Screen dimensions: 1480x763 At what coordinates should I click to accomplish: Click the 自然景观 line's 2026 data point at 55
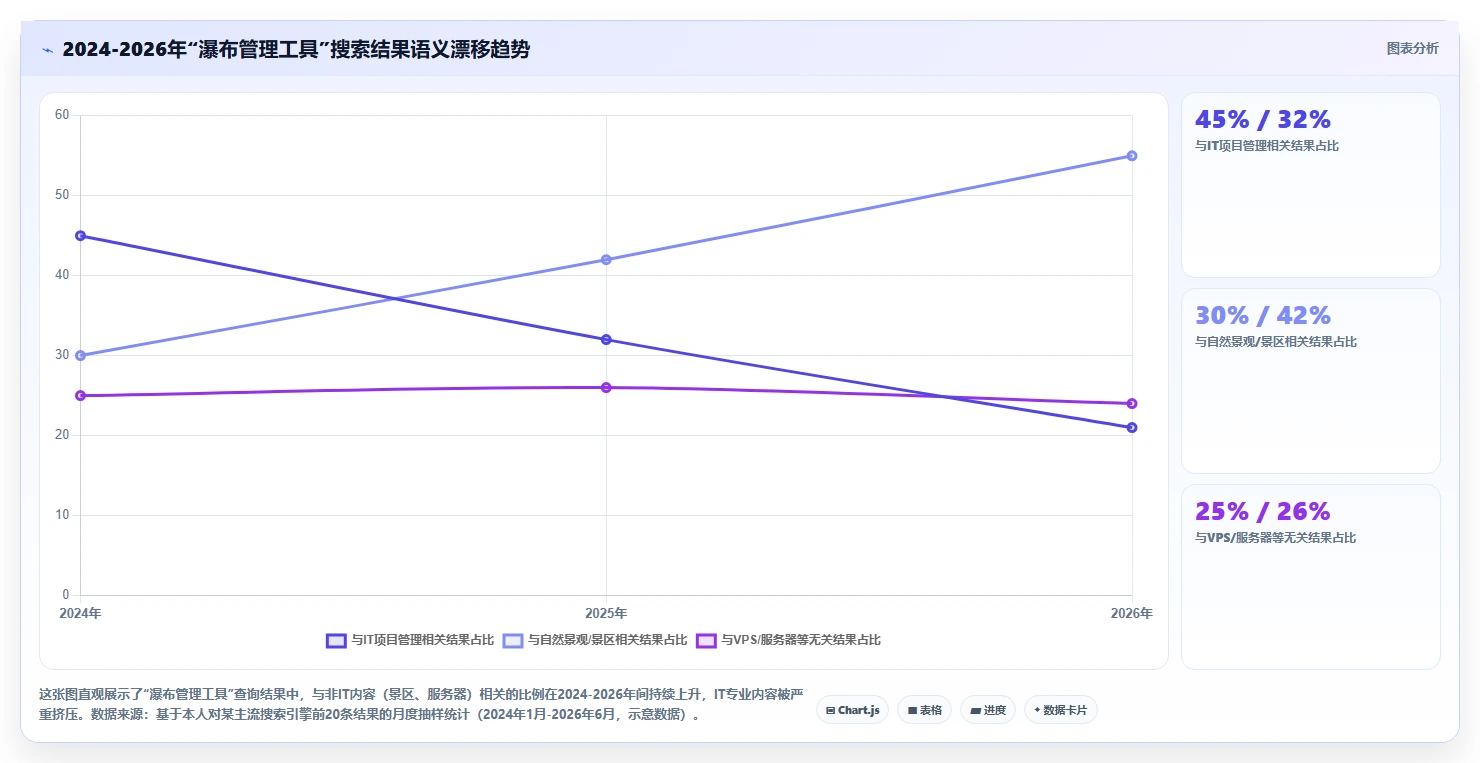[1132, 156]
